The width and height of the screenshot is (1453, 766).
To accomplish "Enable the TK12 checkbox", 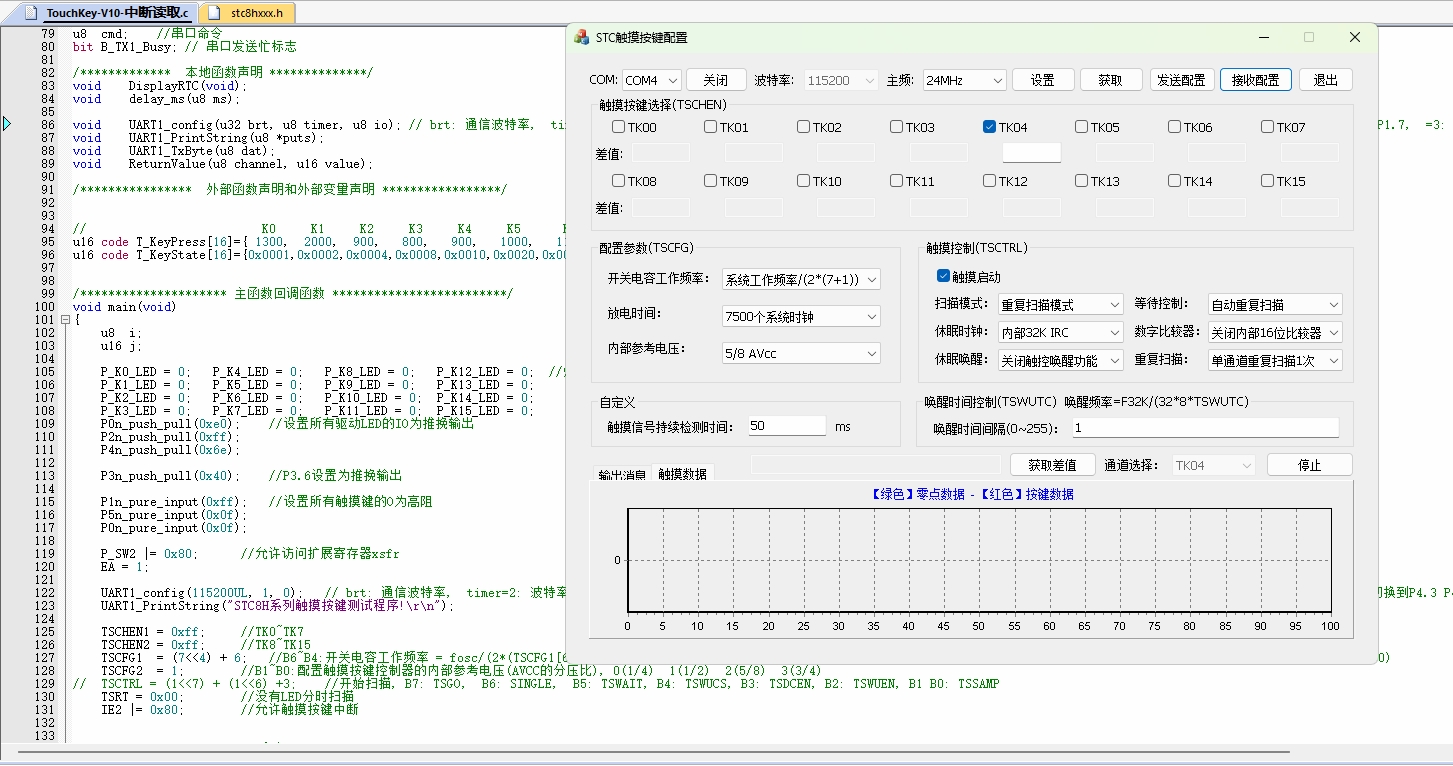I will coord(989,181).
